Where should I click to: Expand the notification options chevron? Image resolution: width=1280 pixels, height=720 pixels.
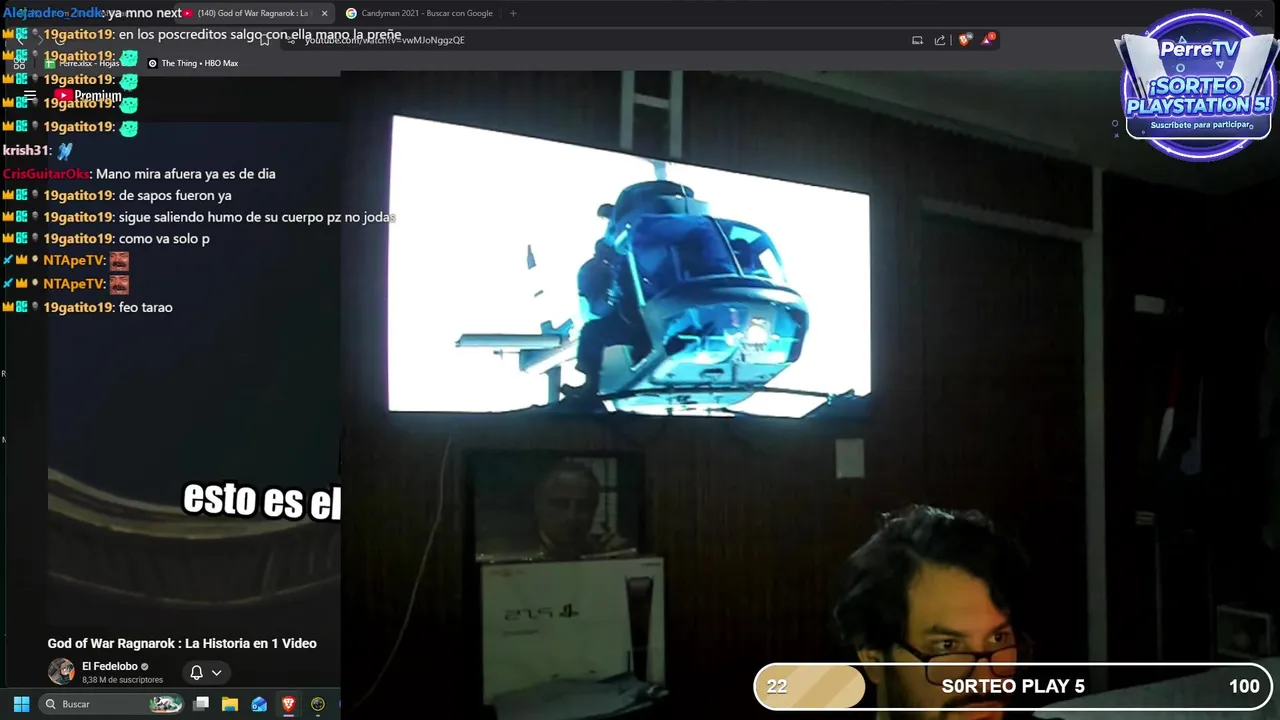[216, 673]
